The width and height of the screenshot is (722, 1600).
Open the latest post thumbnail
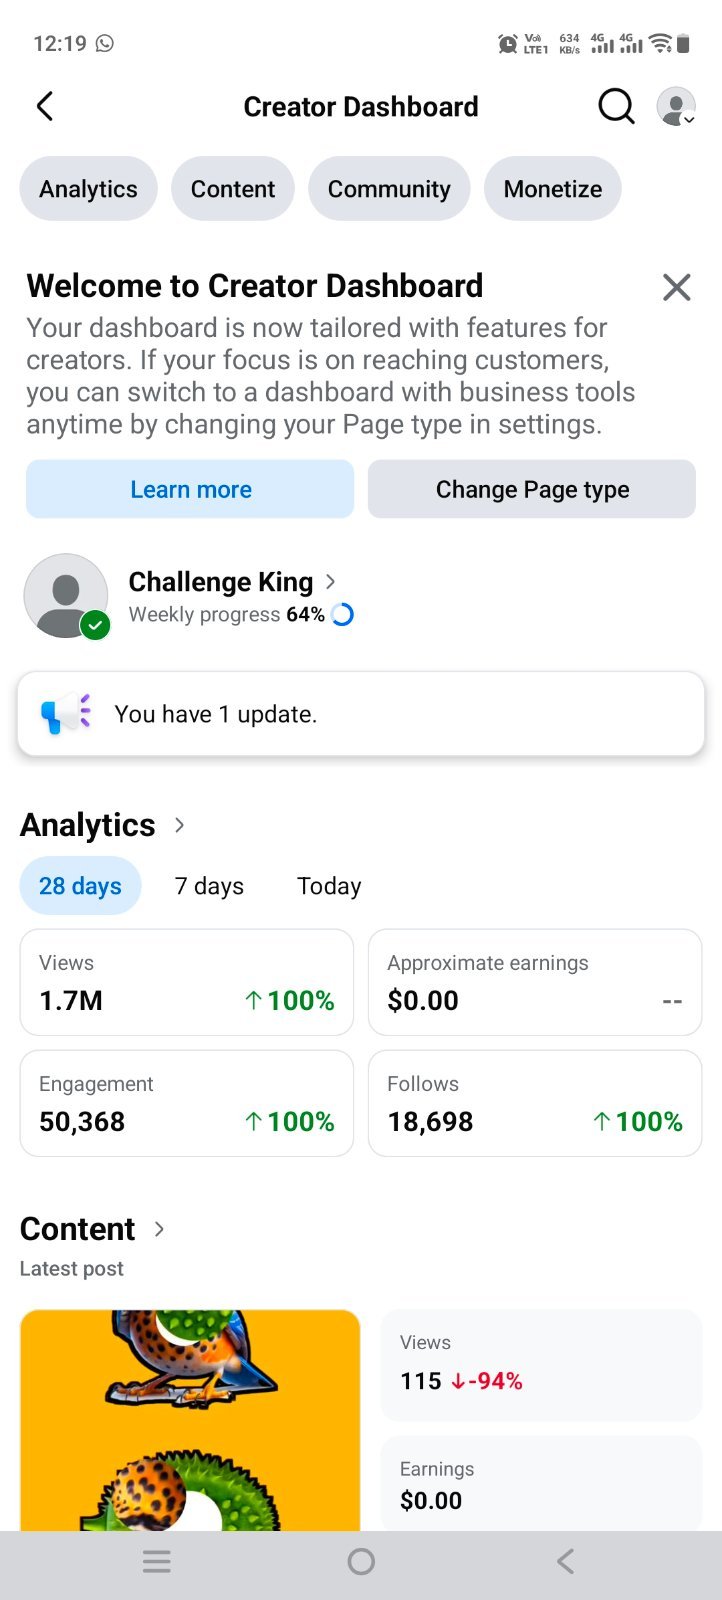tap(190, 1420)
